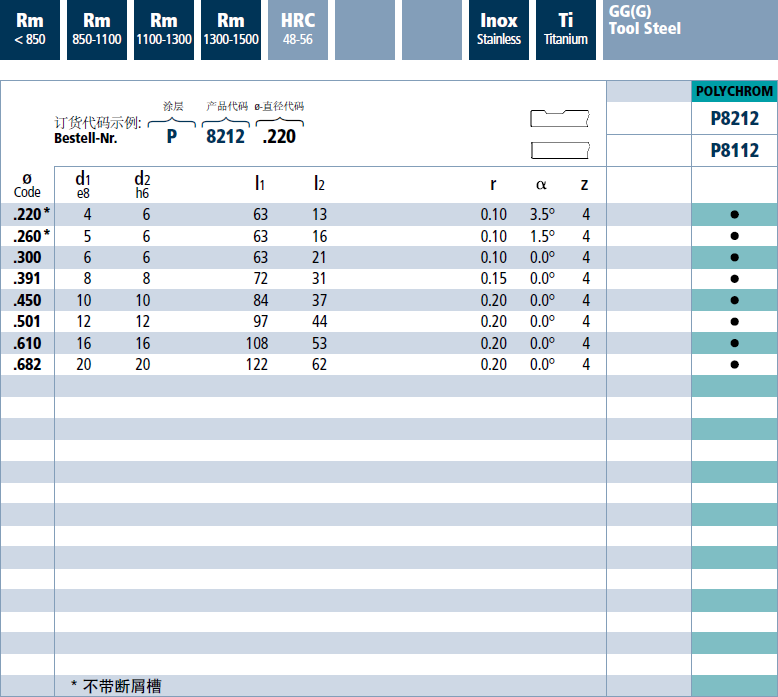Click the 1.5° angle value
The width and height of the screenshot is (778, 697).
[542, 236]
